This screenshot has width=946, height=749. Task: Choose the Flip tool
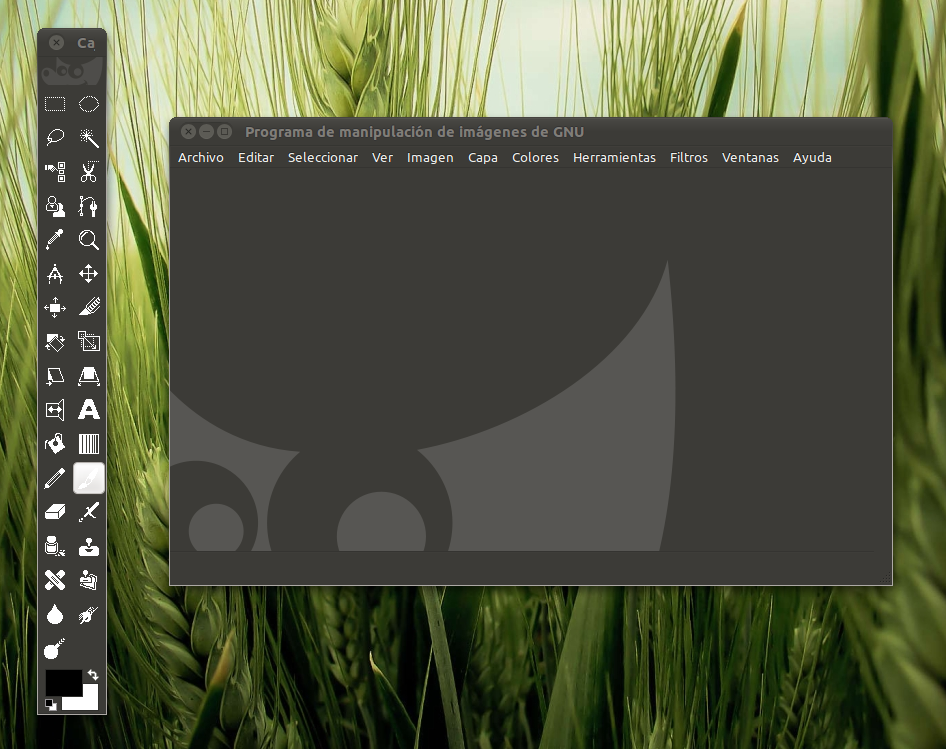pyautogui.click(x=55, y=410)
